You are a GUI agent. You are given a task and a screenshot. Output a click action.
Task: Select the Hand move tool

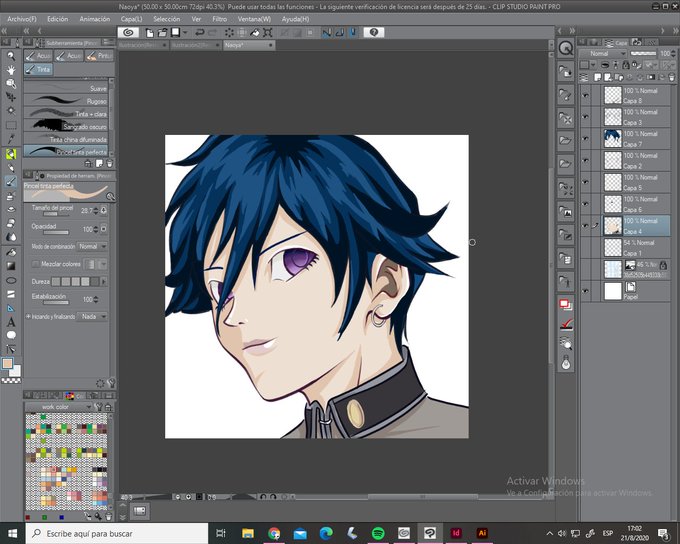click(x=11, y=70)
